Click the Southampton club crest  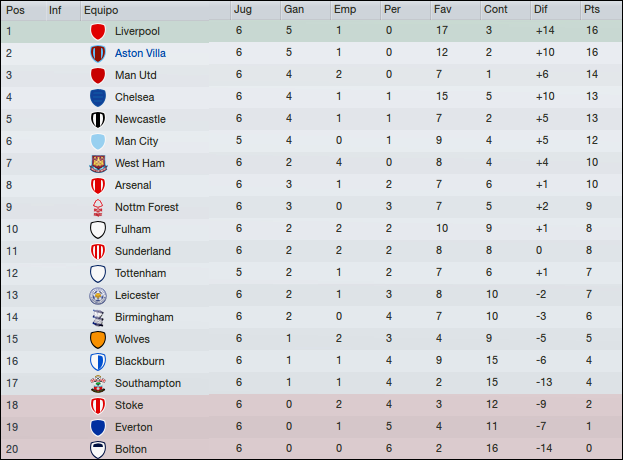click(98, 383)
